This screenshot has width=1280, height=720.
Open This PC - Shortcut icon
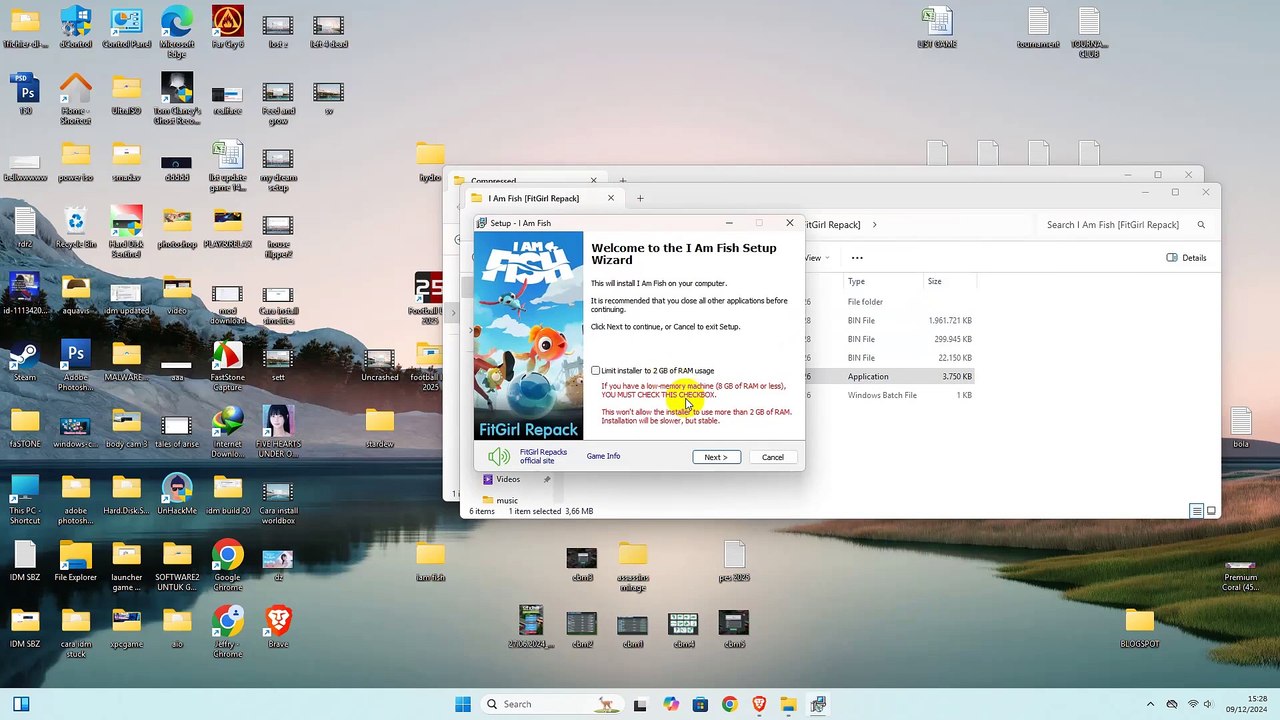tap(25, 499)
